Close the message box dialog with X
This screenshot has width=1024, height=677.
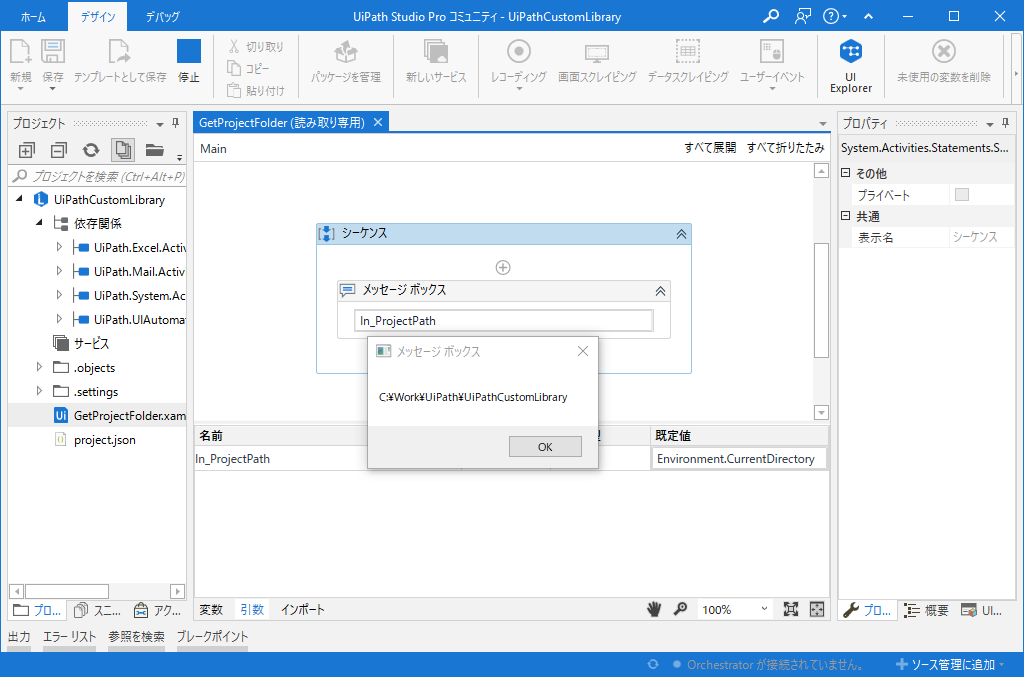click(583, 351)
